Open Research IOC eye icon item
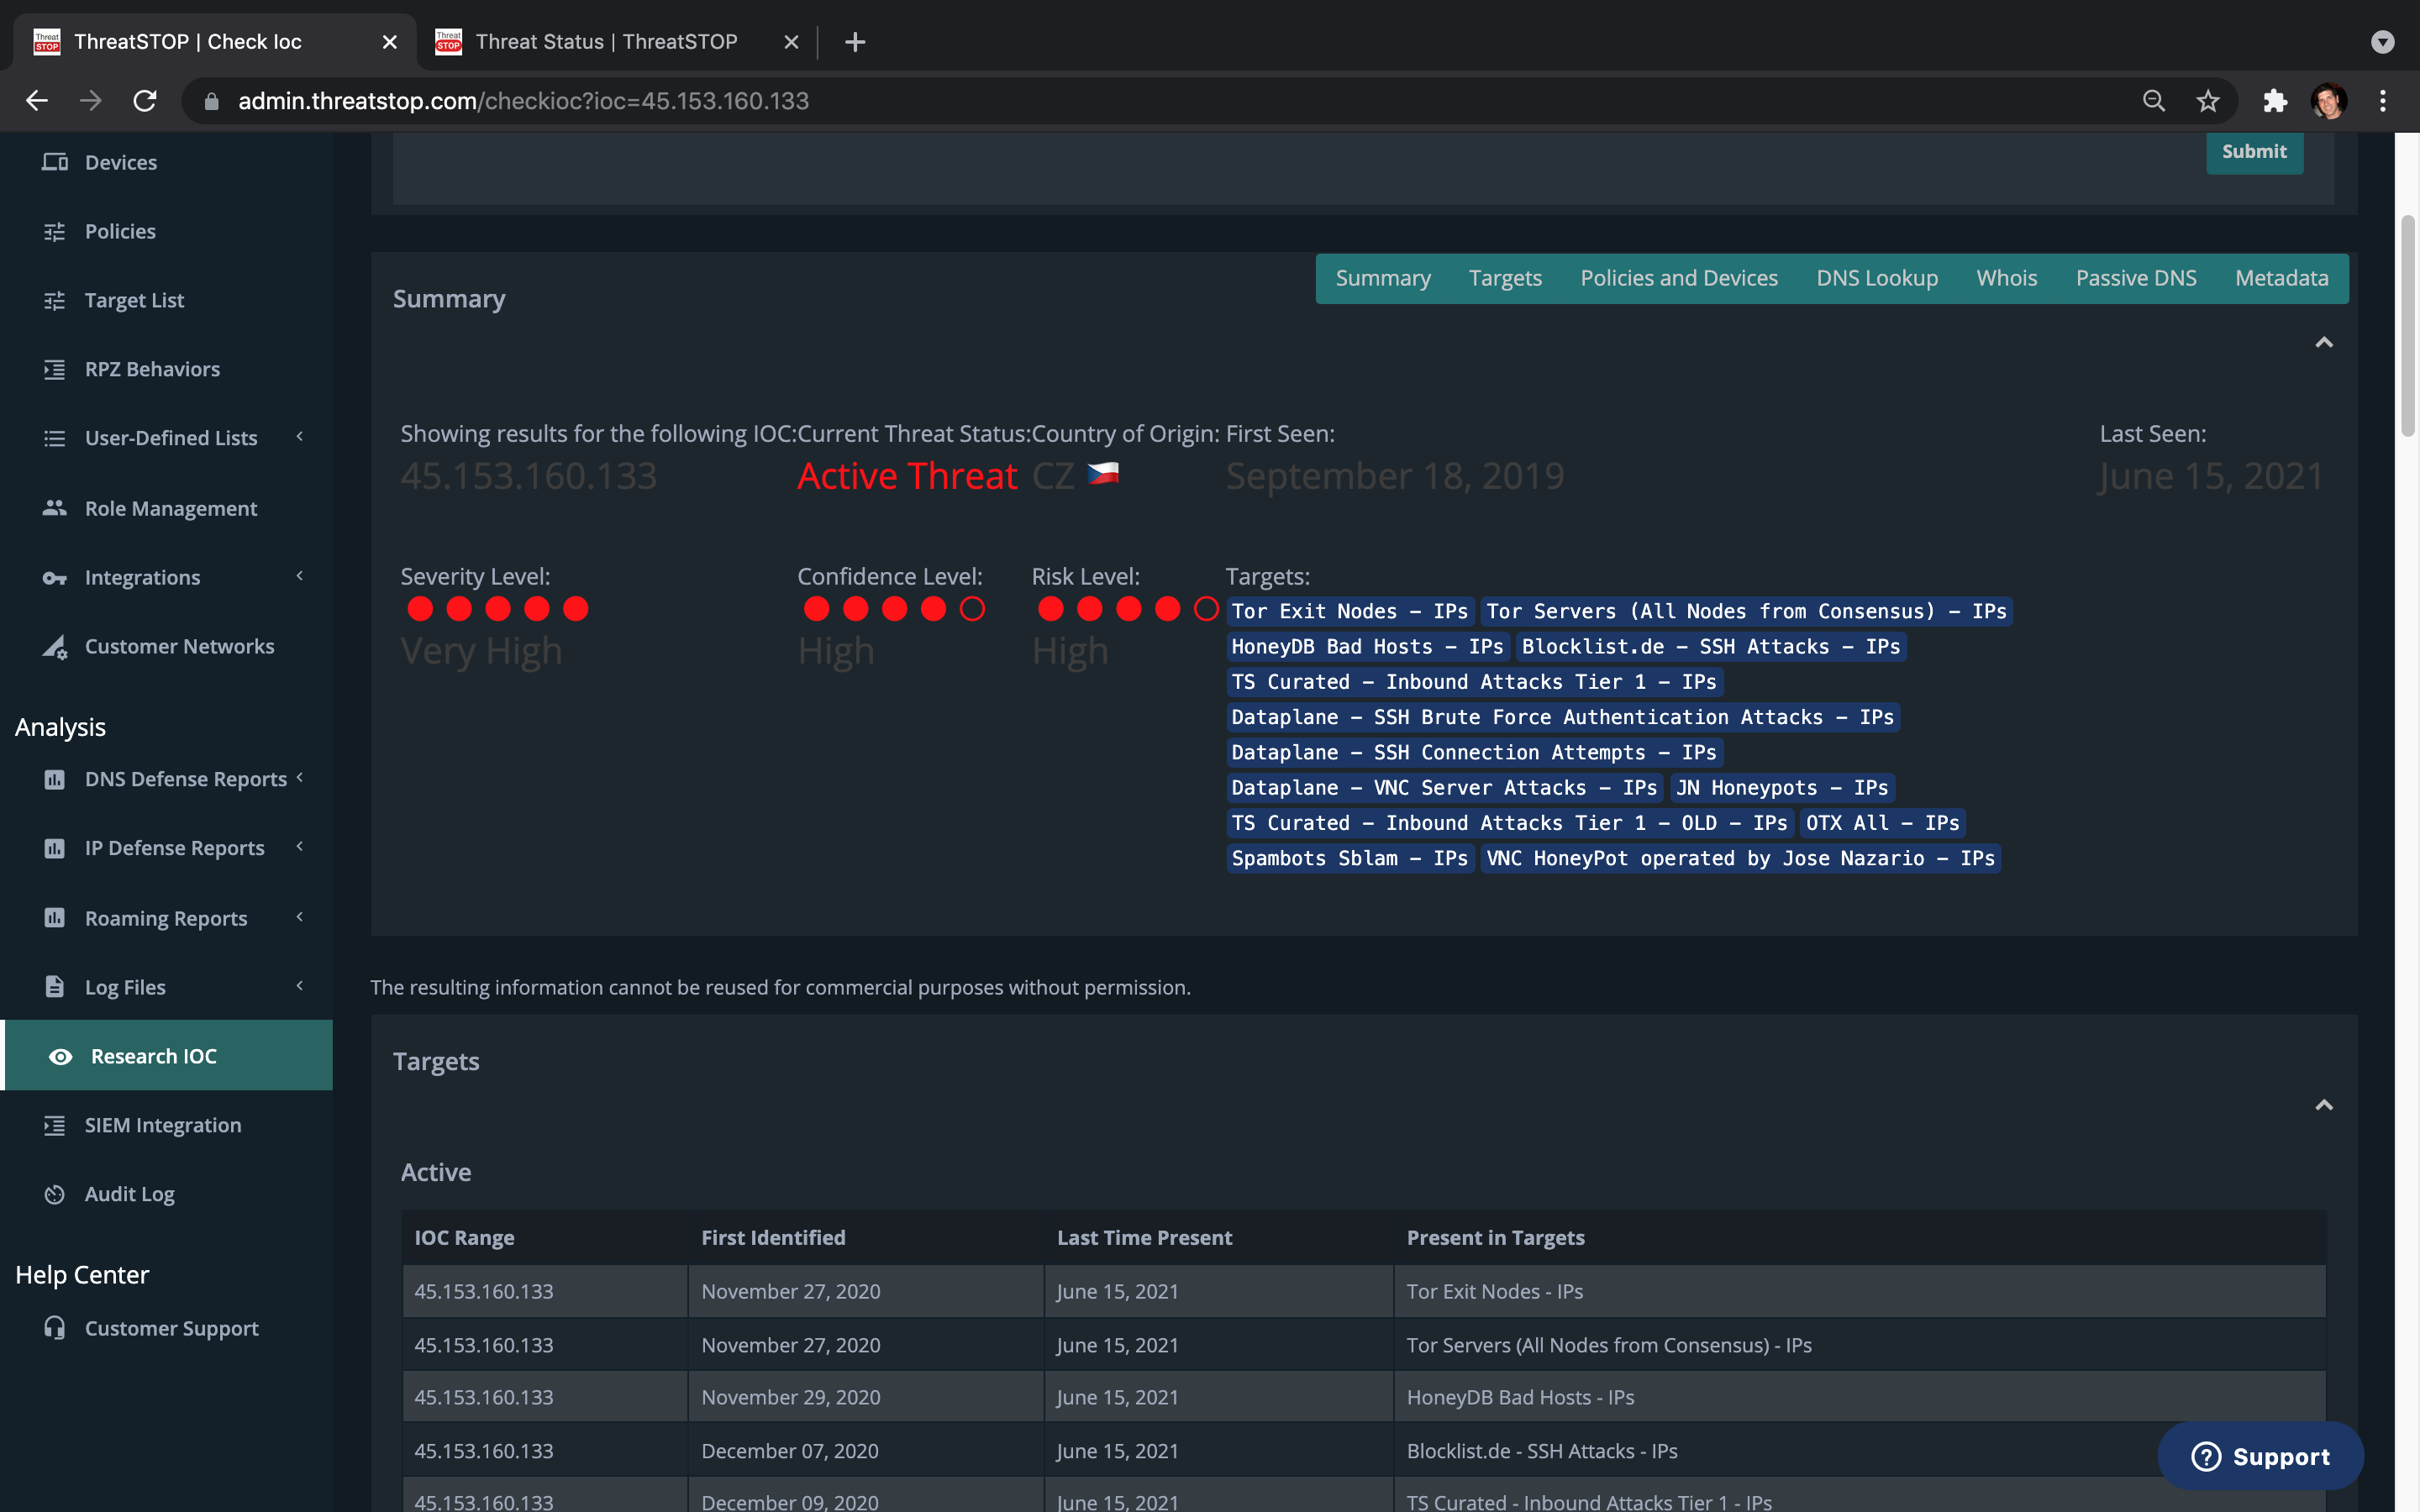Screen dimensions: 2420x1512 (x=61, y=1056)
